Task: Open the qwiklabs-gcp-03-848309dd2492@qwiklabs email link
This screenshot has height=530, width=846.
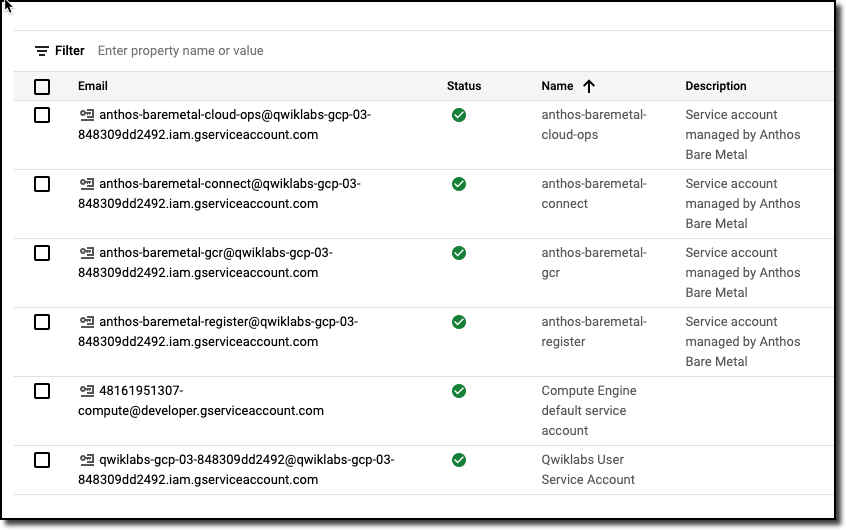Action: (x=236, y=470)
